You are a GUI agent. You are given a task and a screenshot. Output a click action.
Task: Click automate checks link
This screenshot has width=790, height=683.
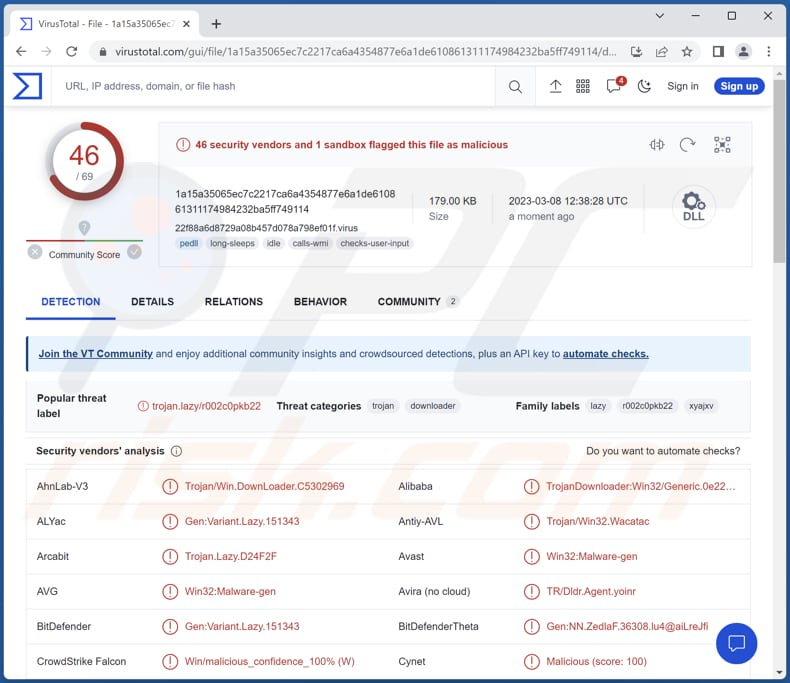606,354
